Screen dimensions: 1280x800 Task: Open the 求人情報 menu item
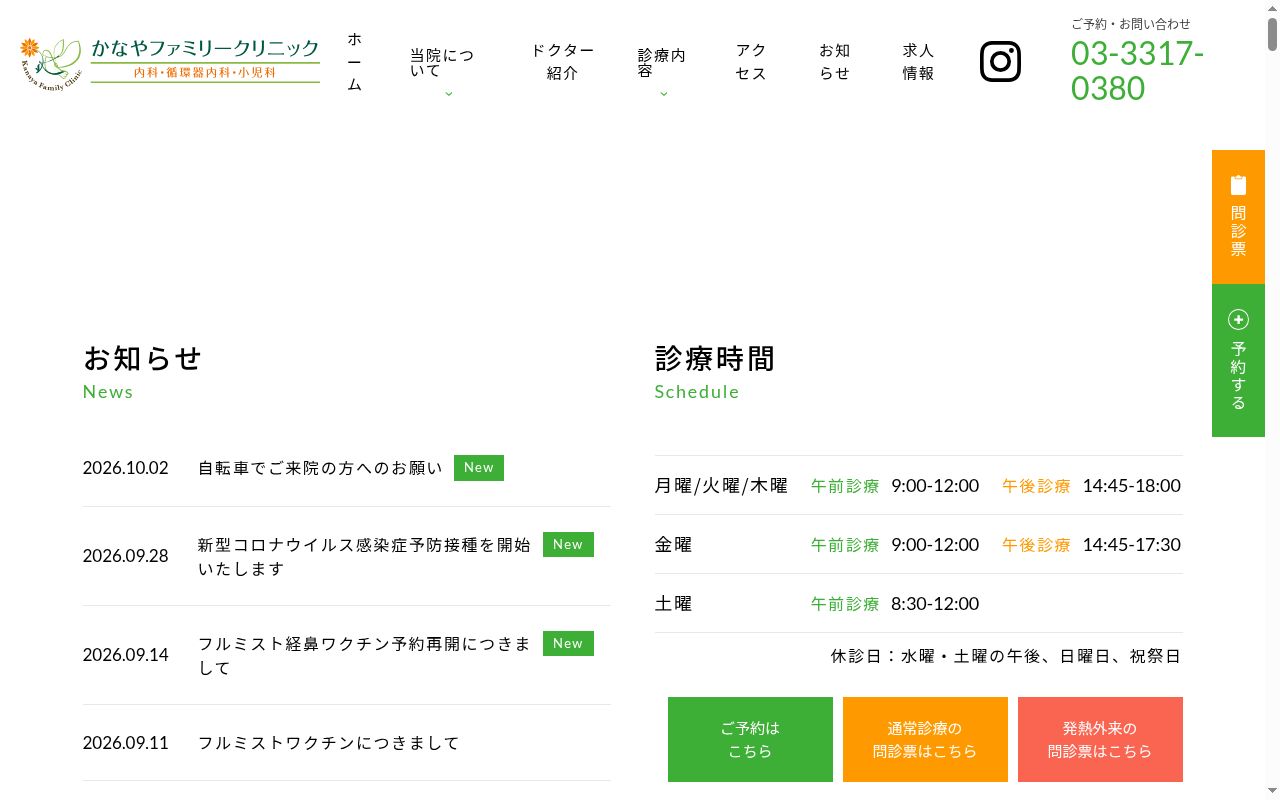(918, 62)
